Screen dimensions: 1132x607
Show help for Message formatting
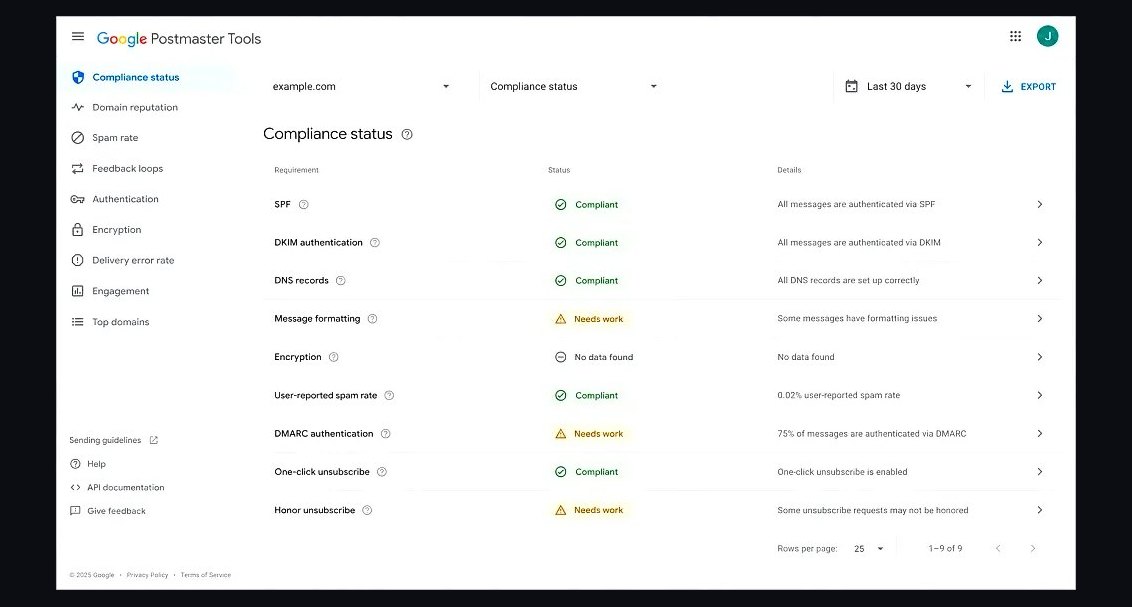[x=373, y=319]
